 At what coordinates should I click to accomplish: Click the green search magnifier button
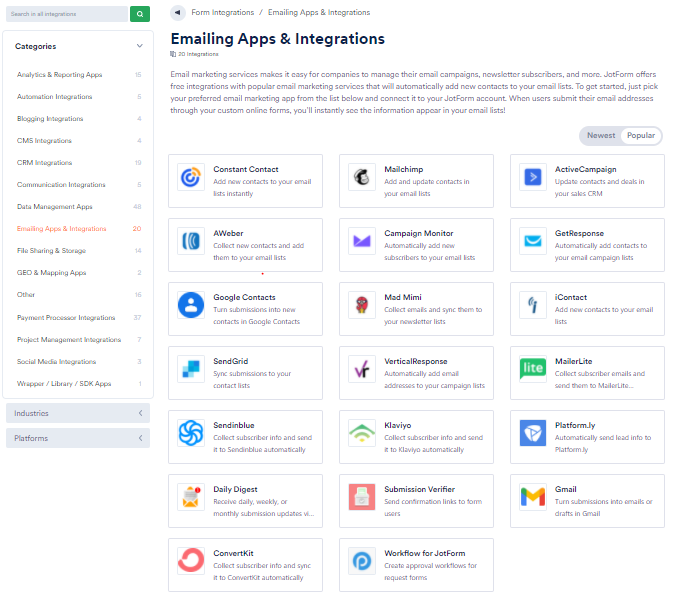(140, 14)
